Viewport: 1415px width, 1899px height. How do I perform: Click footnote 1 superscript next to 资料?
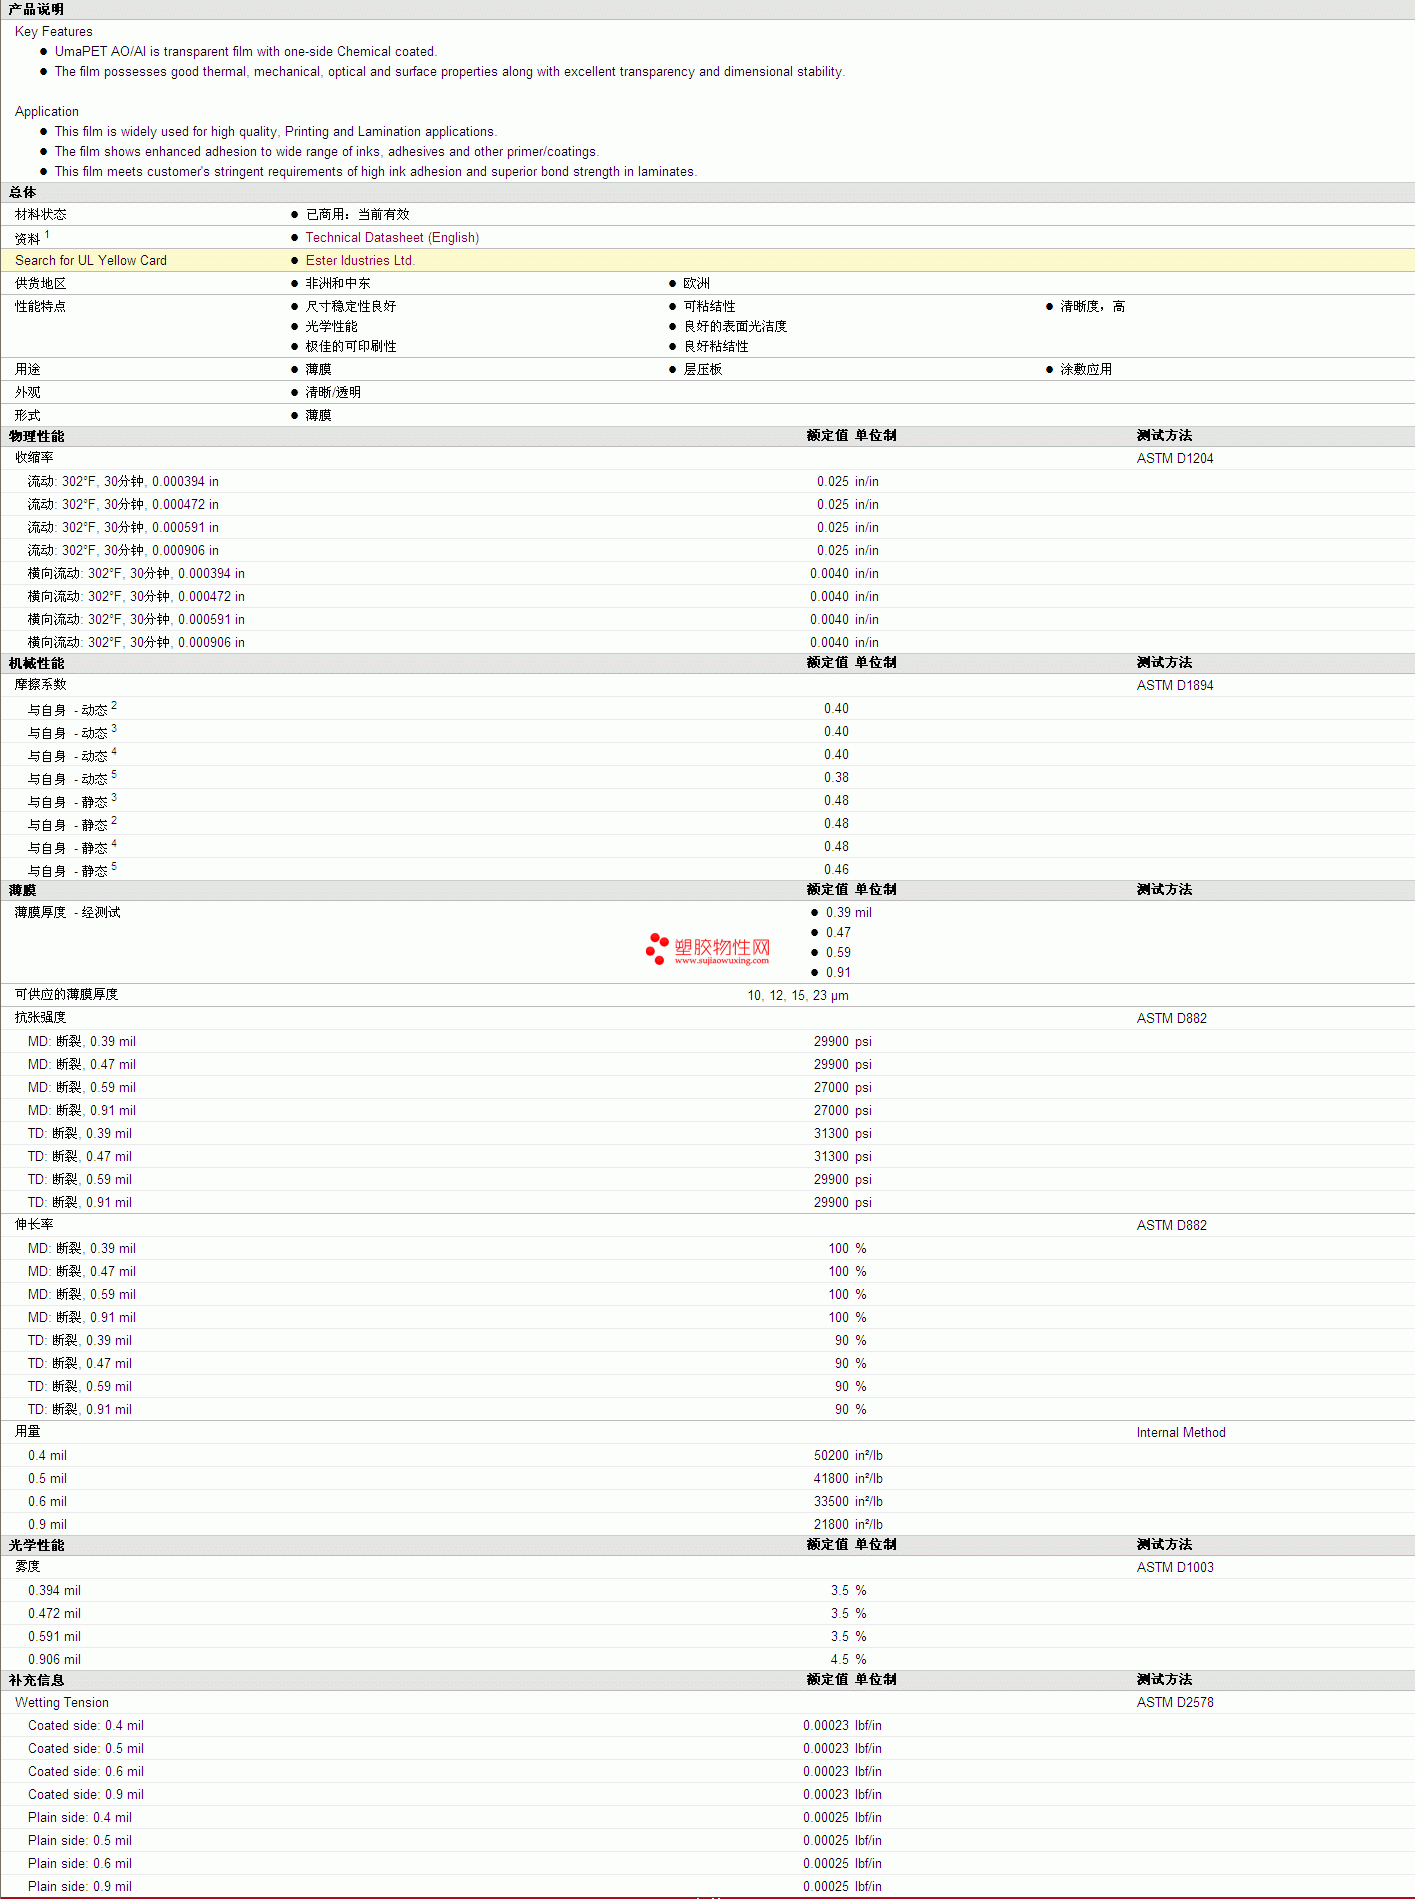point(47,234)
